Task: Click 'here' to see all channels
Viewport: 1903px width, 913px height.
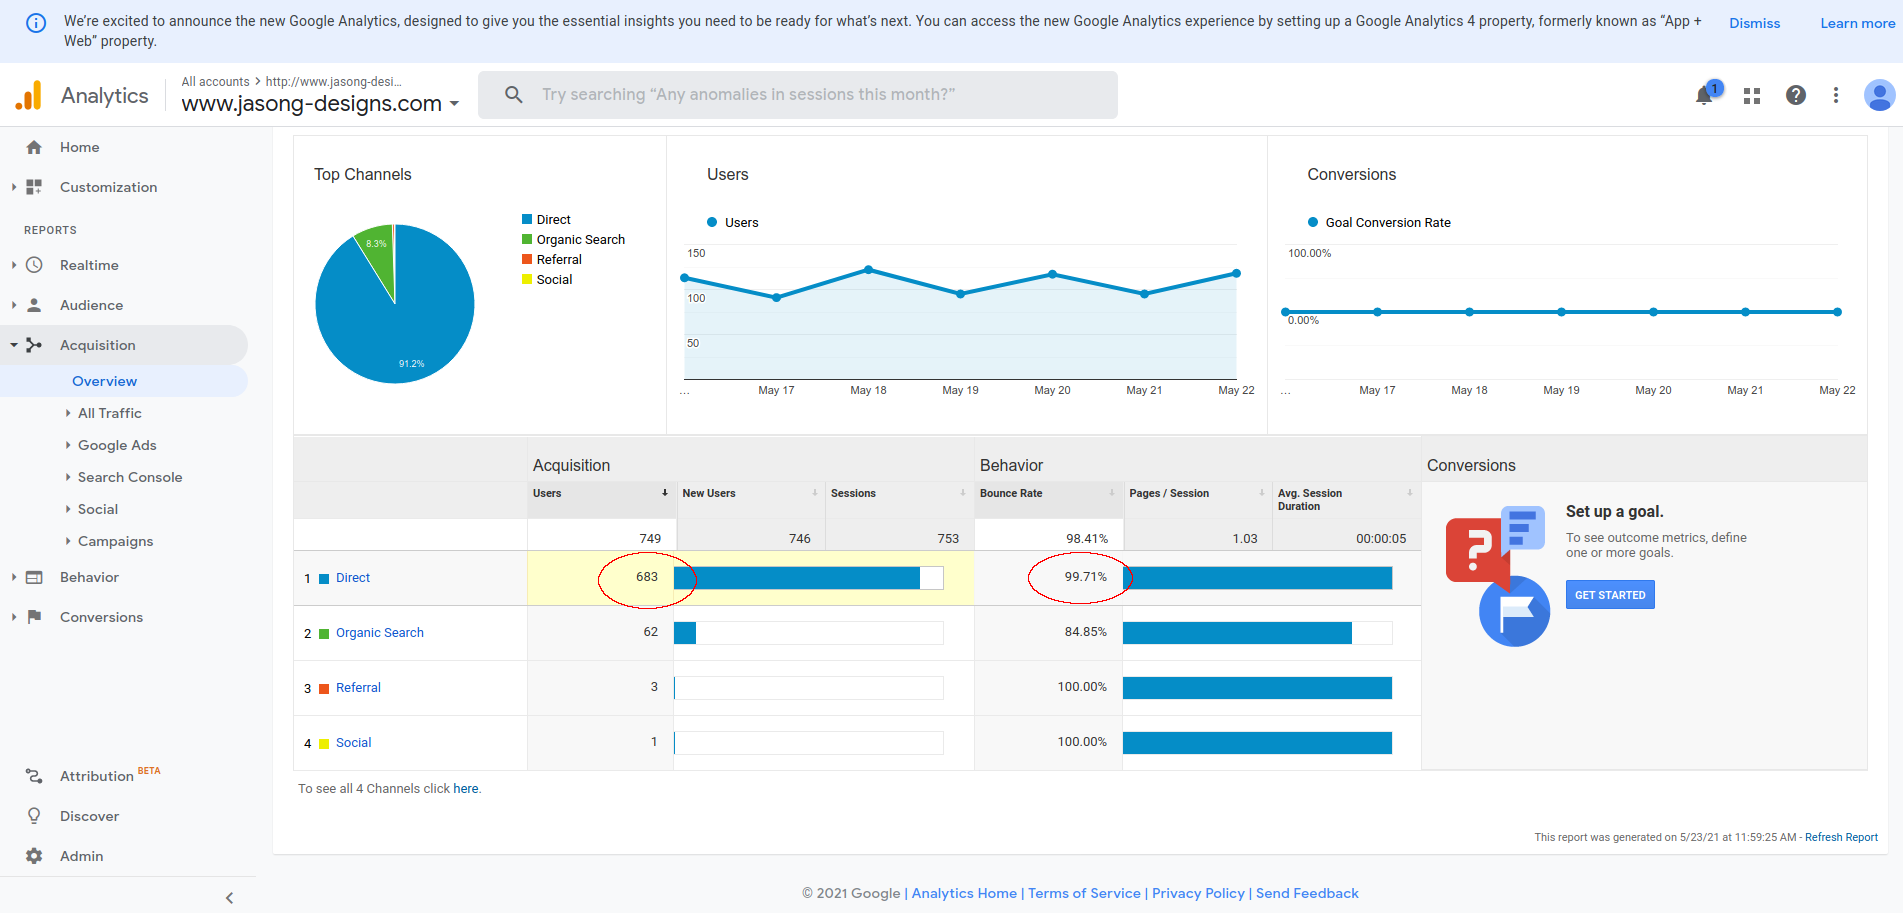Action: click(466, 789)
